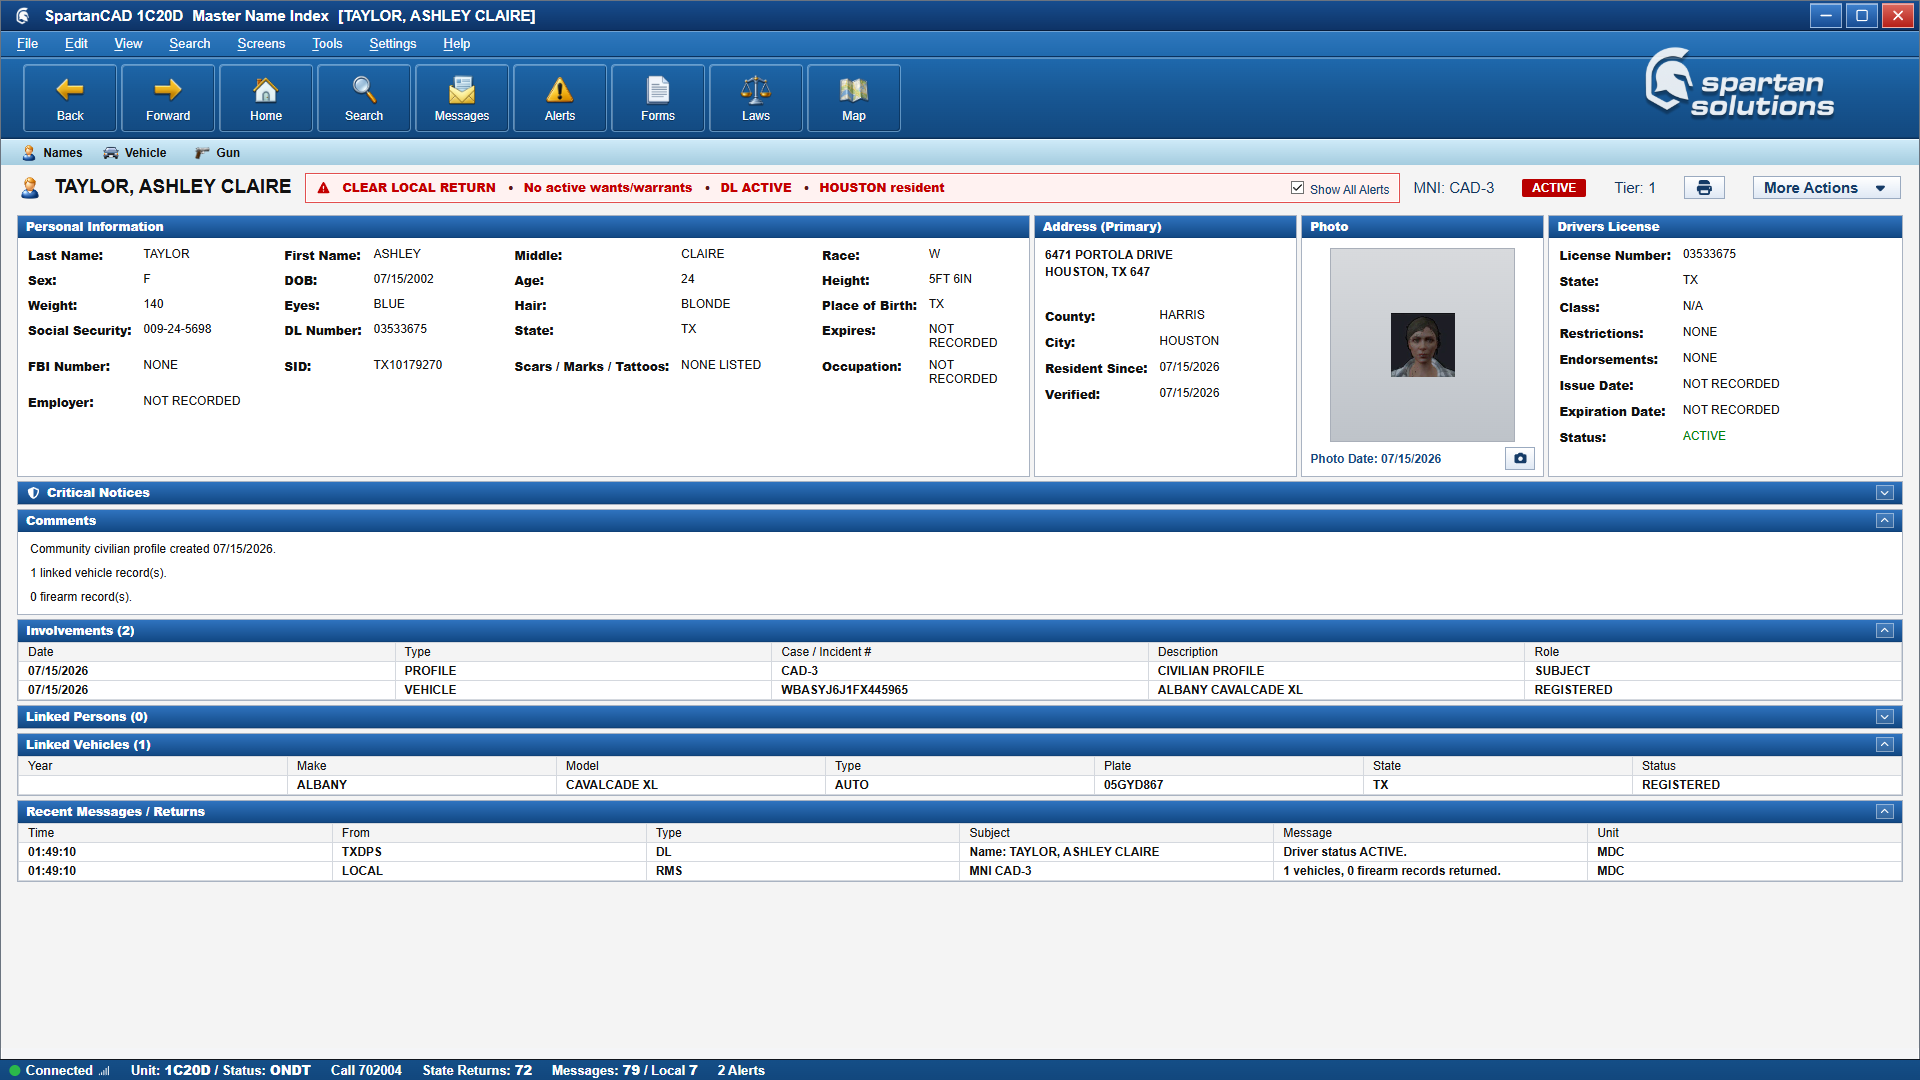Click the camera icon under the photo
The height and width of the screenshot is (1080, 1920).
point(1520,458)
